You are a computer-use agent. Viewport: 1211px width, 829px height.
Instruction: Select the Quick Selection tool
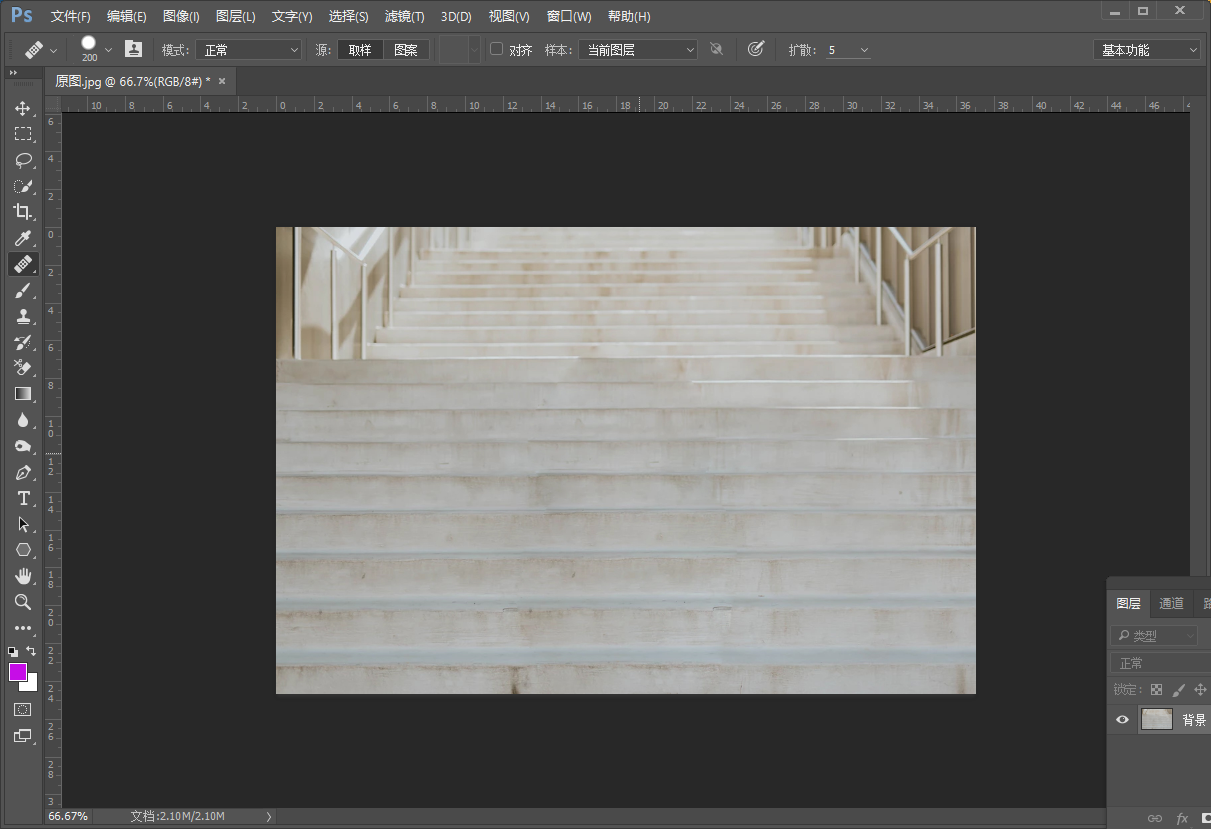tap(23, 186)
